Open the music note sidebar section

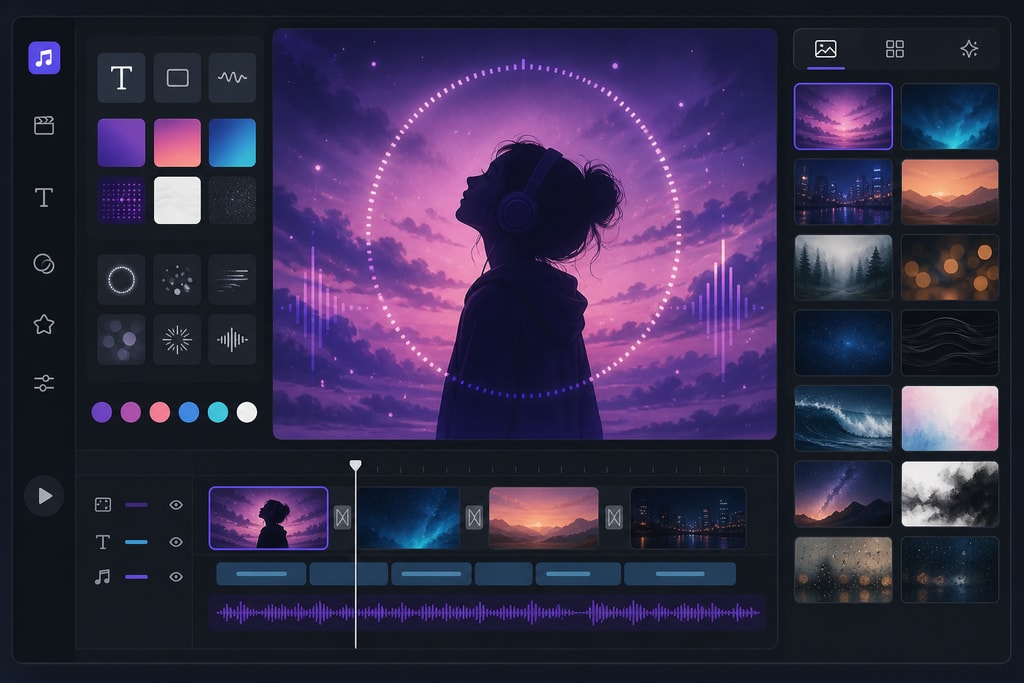click(44, 58)
